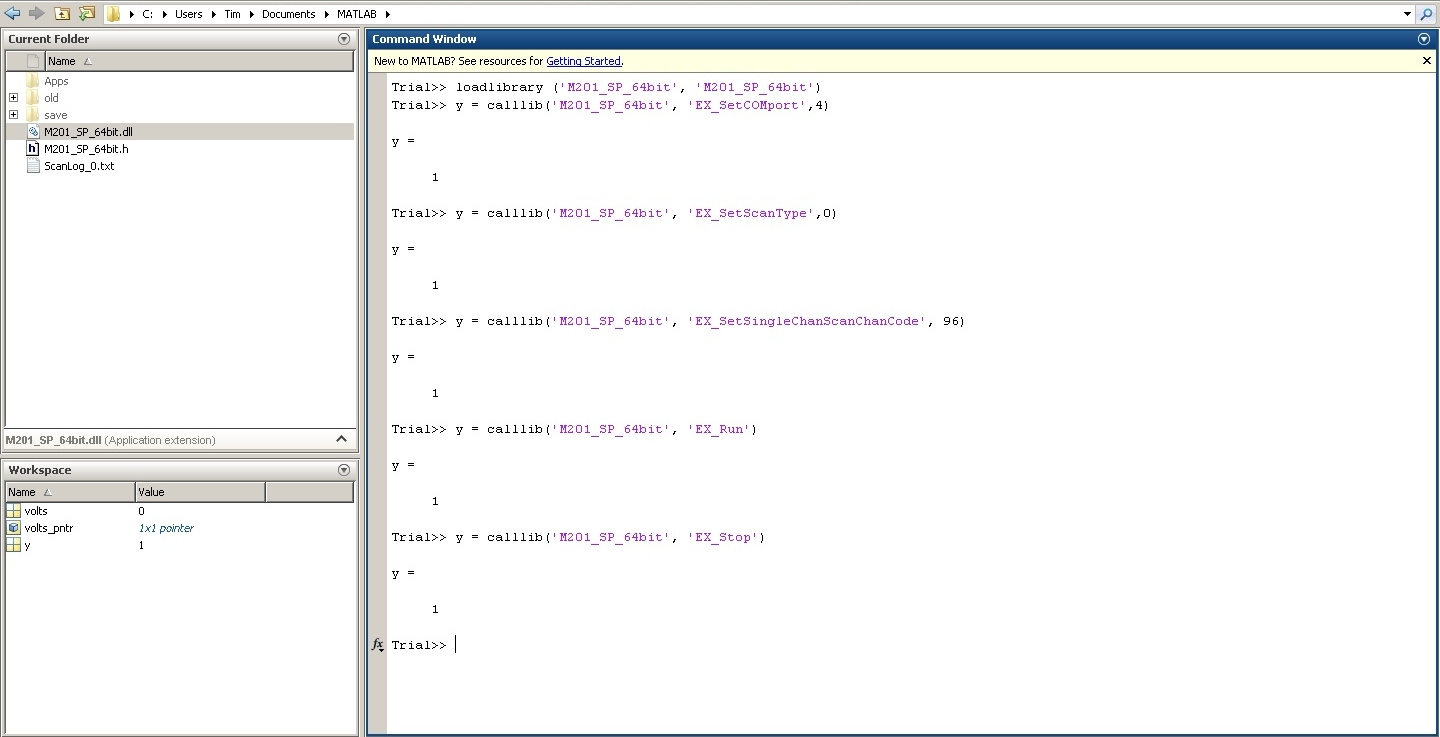This screenshot has width=1440, height=737.
Task: Click the EX_SetSingleChanScanChanCode command line
Action: click(678, 321)
